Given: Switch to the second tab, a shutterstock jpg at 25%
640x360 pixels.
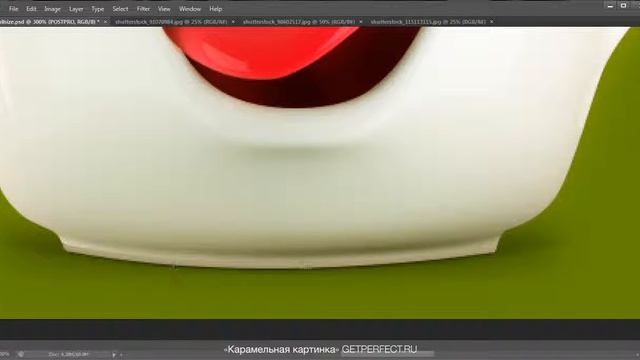Looking at the screenshot, I should 171,22.
